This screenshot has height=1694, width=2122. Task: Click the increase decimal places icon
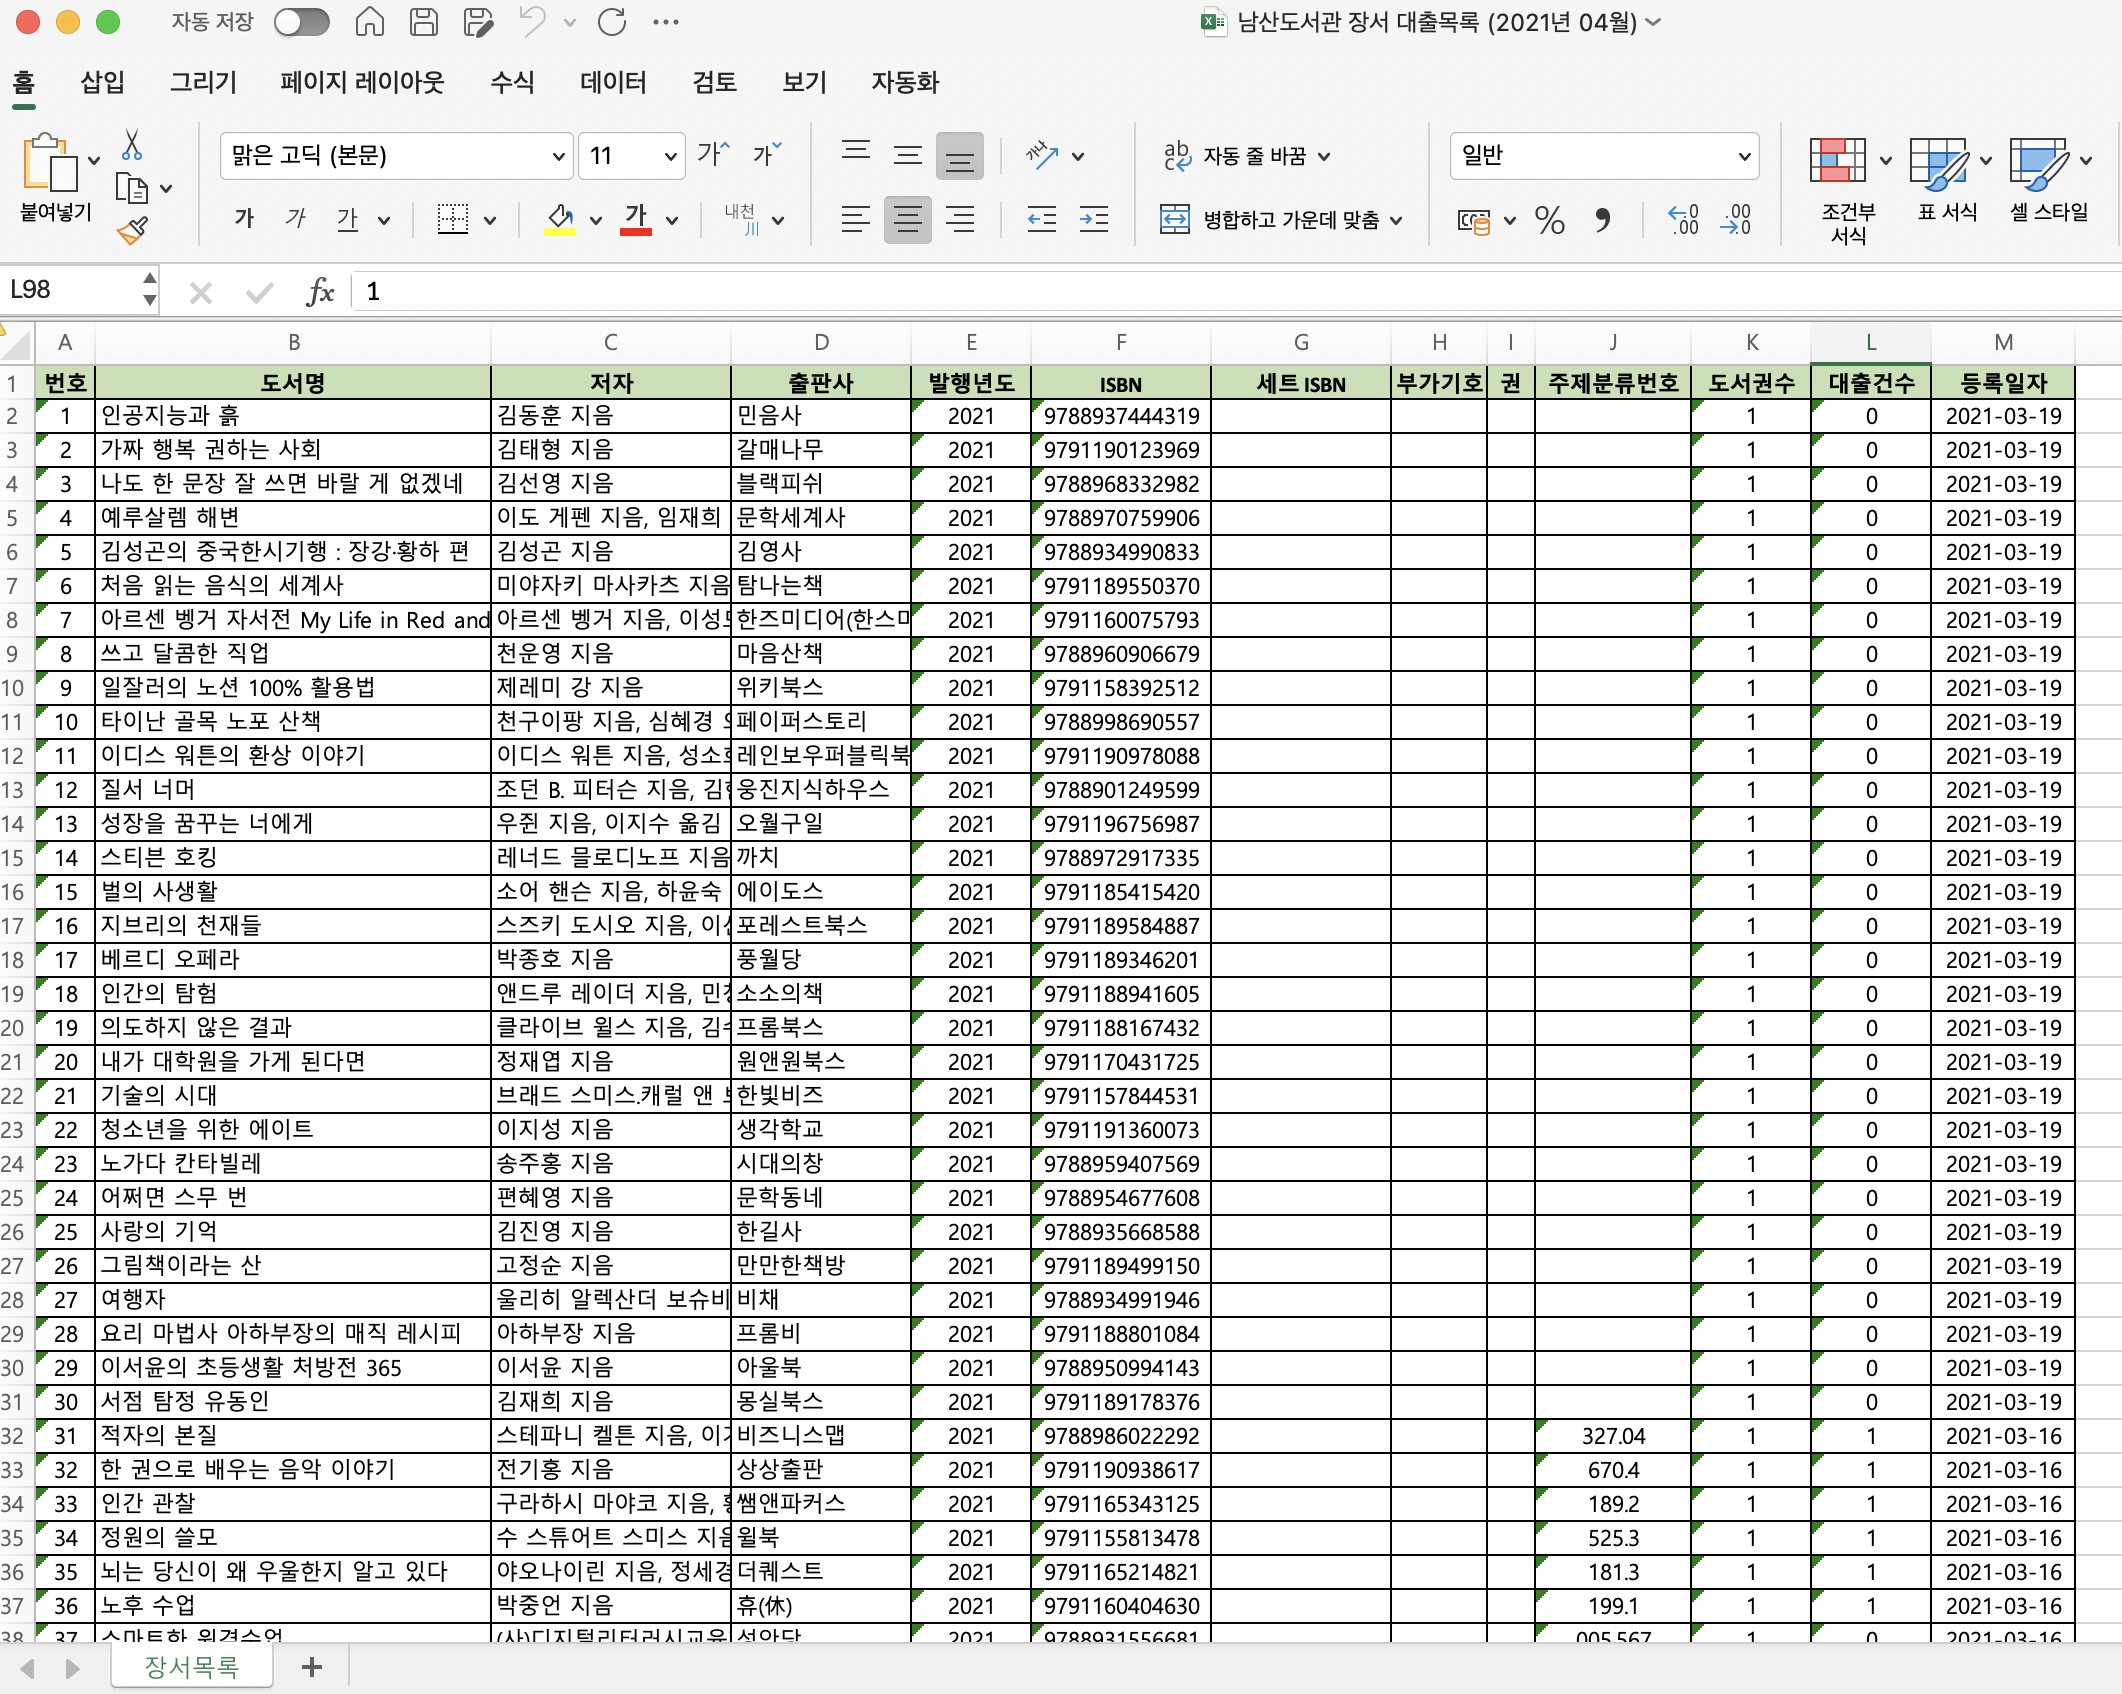pyautogui.click(x=1683, y=219)
